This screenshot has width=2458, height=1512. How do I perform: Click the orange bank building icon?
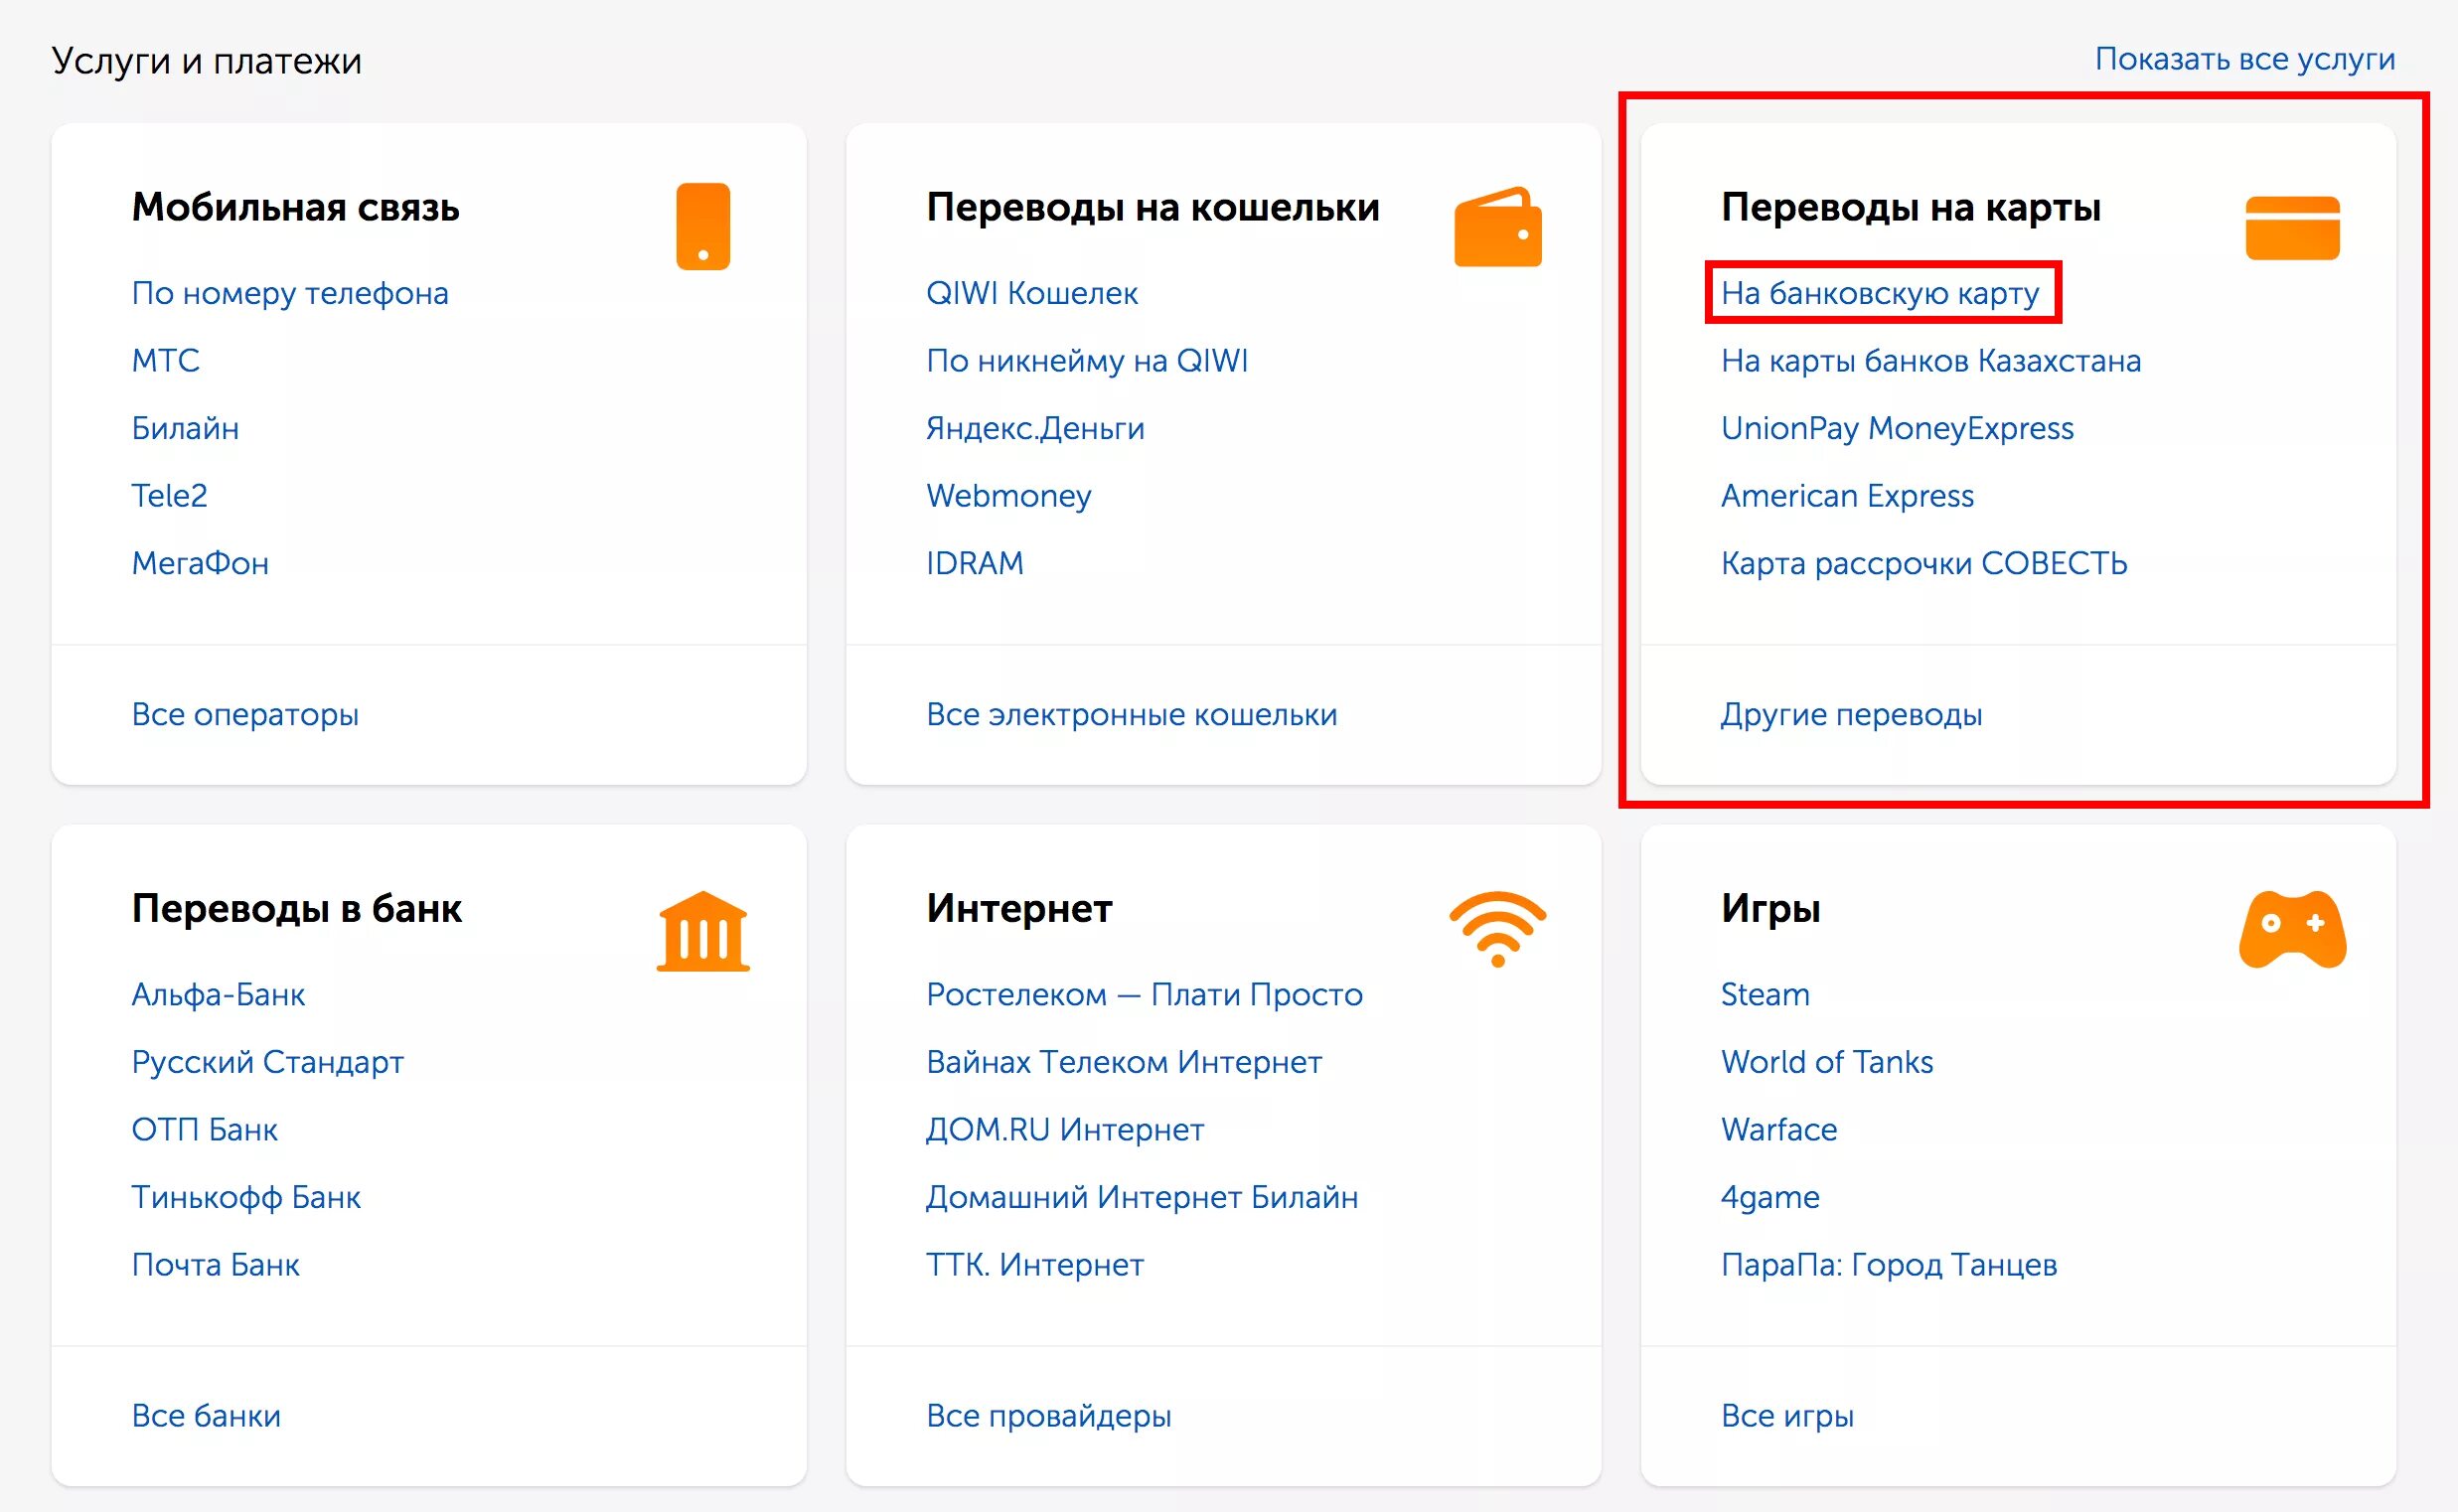pos(703,931)
